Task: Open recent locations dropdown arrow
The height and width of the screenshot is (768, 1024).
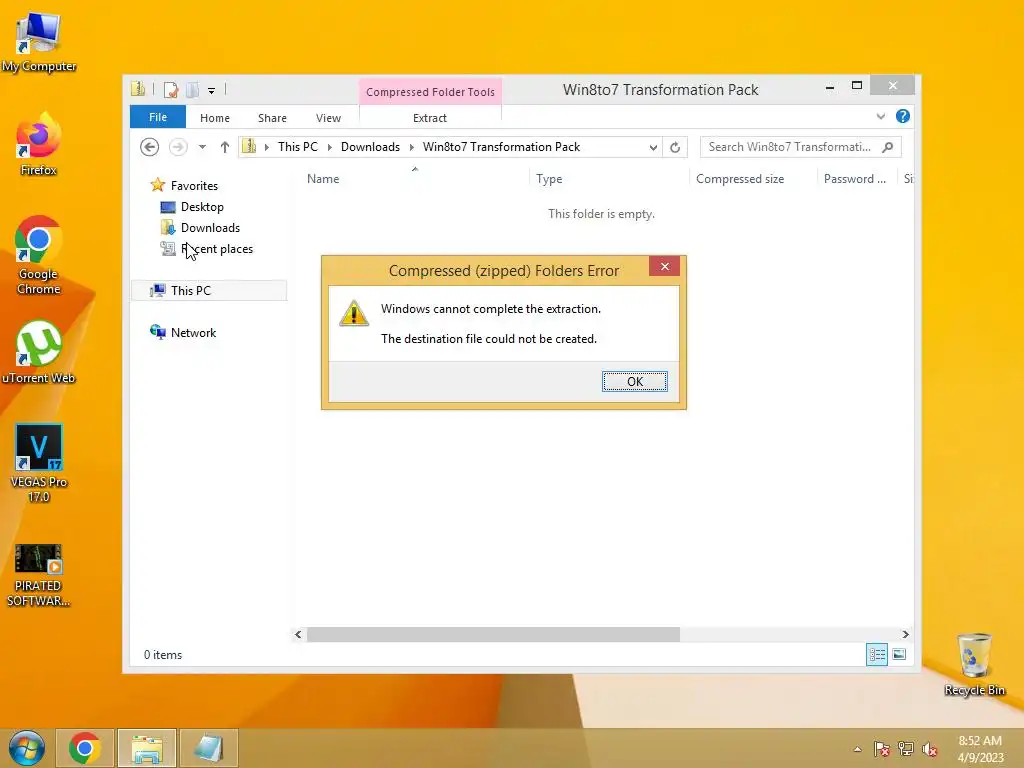Action: click(x=202, y=147)
